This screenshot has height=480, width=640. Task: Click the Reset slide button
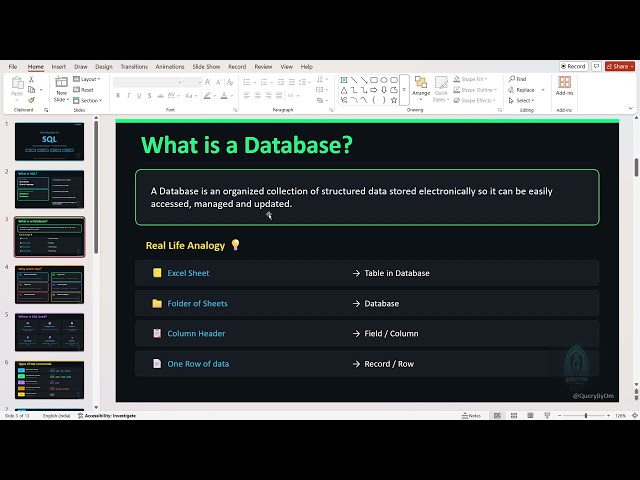point(83,90)
